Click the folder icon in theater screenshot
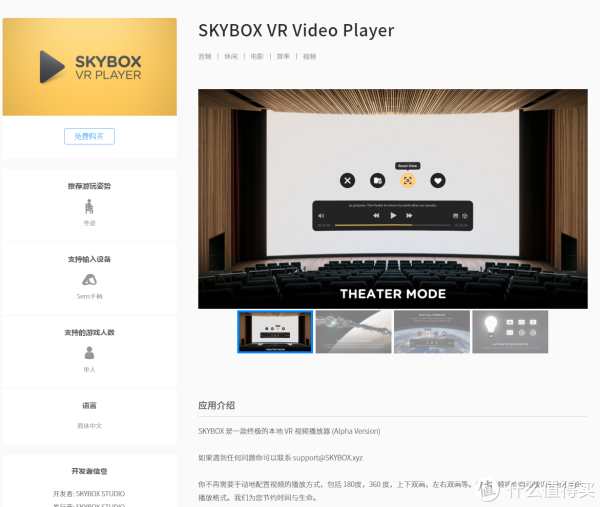Image resolution: width=600 pixels, height=507 pixels. 378,180
